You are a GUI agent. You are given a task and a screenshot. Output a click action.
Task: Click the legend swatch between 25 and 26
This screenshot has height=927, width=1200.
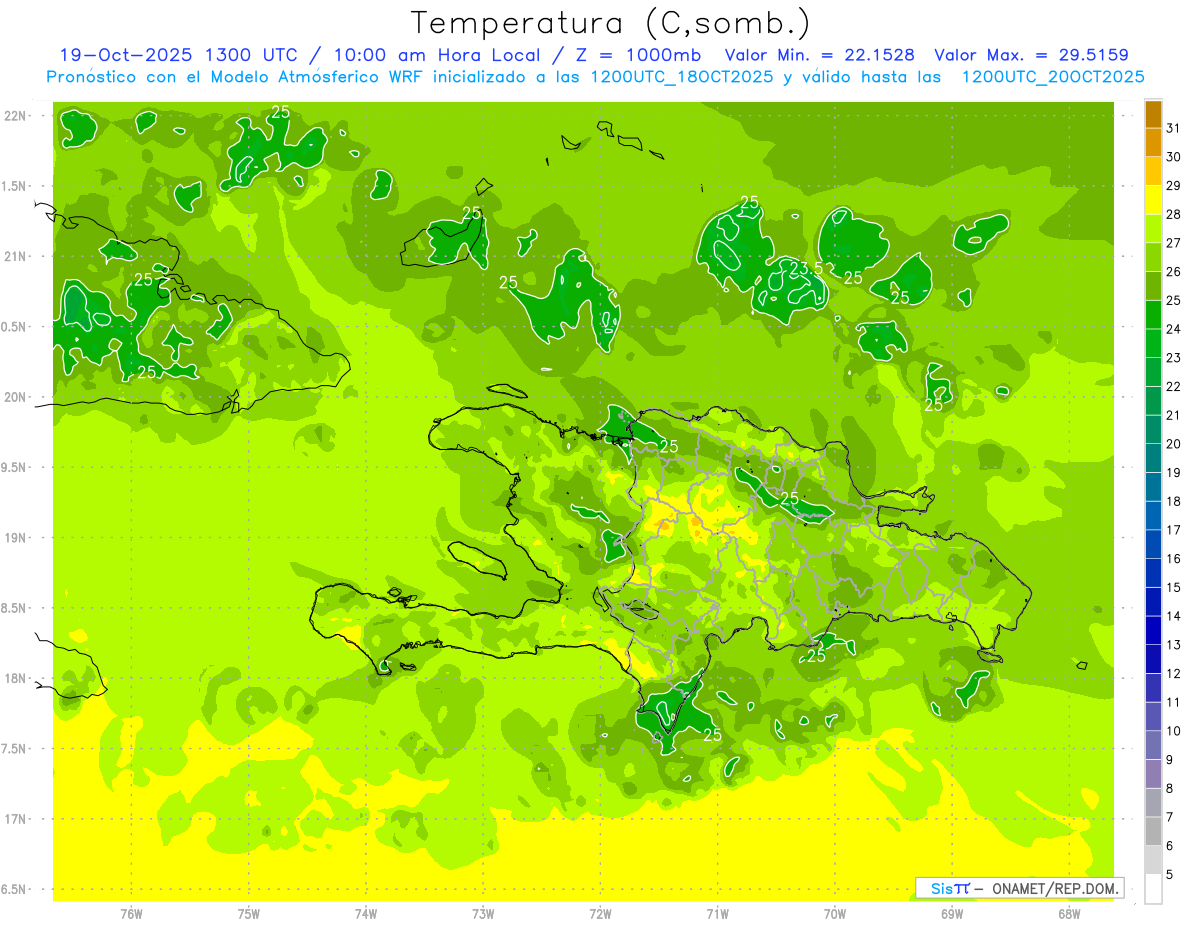1153,286
